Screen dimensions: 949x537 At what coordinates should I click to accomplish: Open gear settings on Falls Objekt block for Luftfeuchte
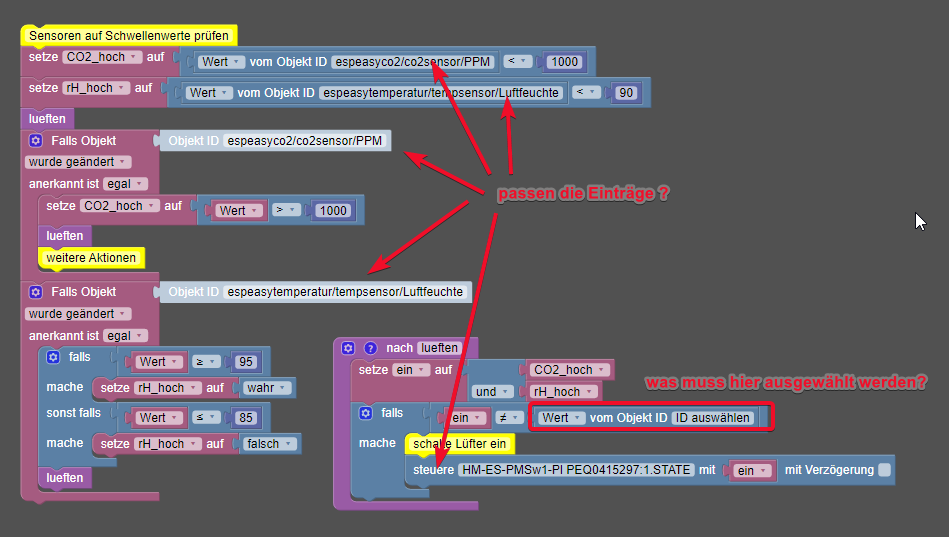36,292
